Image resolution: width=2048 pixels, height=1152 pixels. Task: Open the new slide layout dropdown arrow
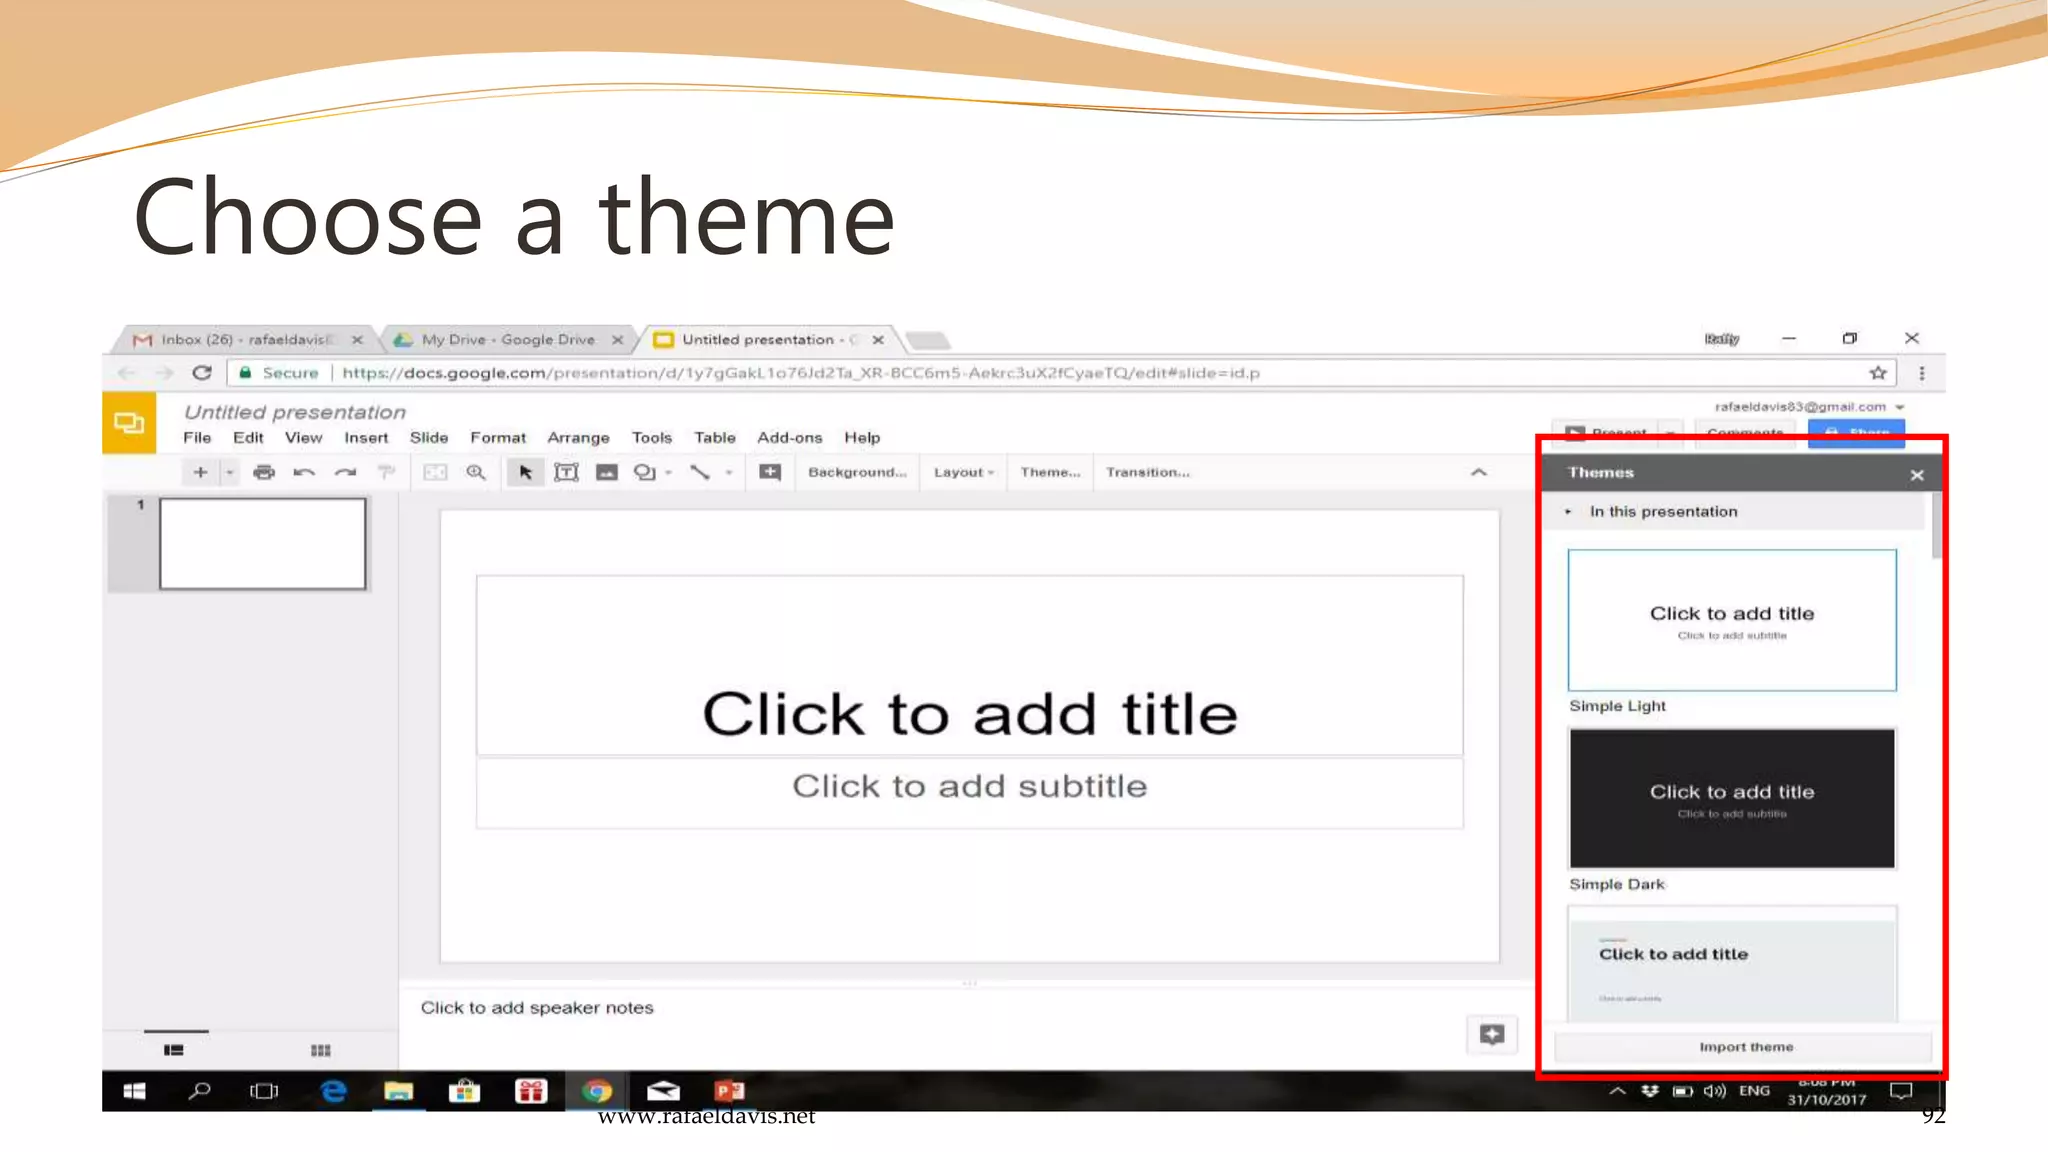point(230,472)
